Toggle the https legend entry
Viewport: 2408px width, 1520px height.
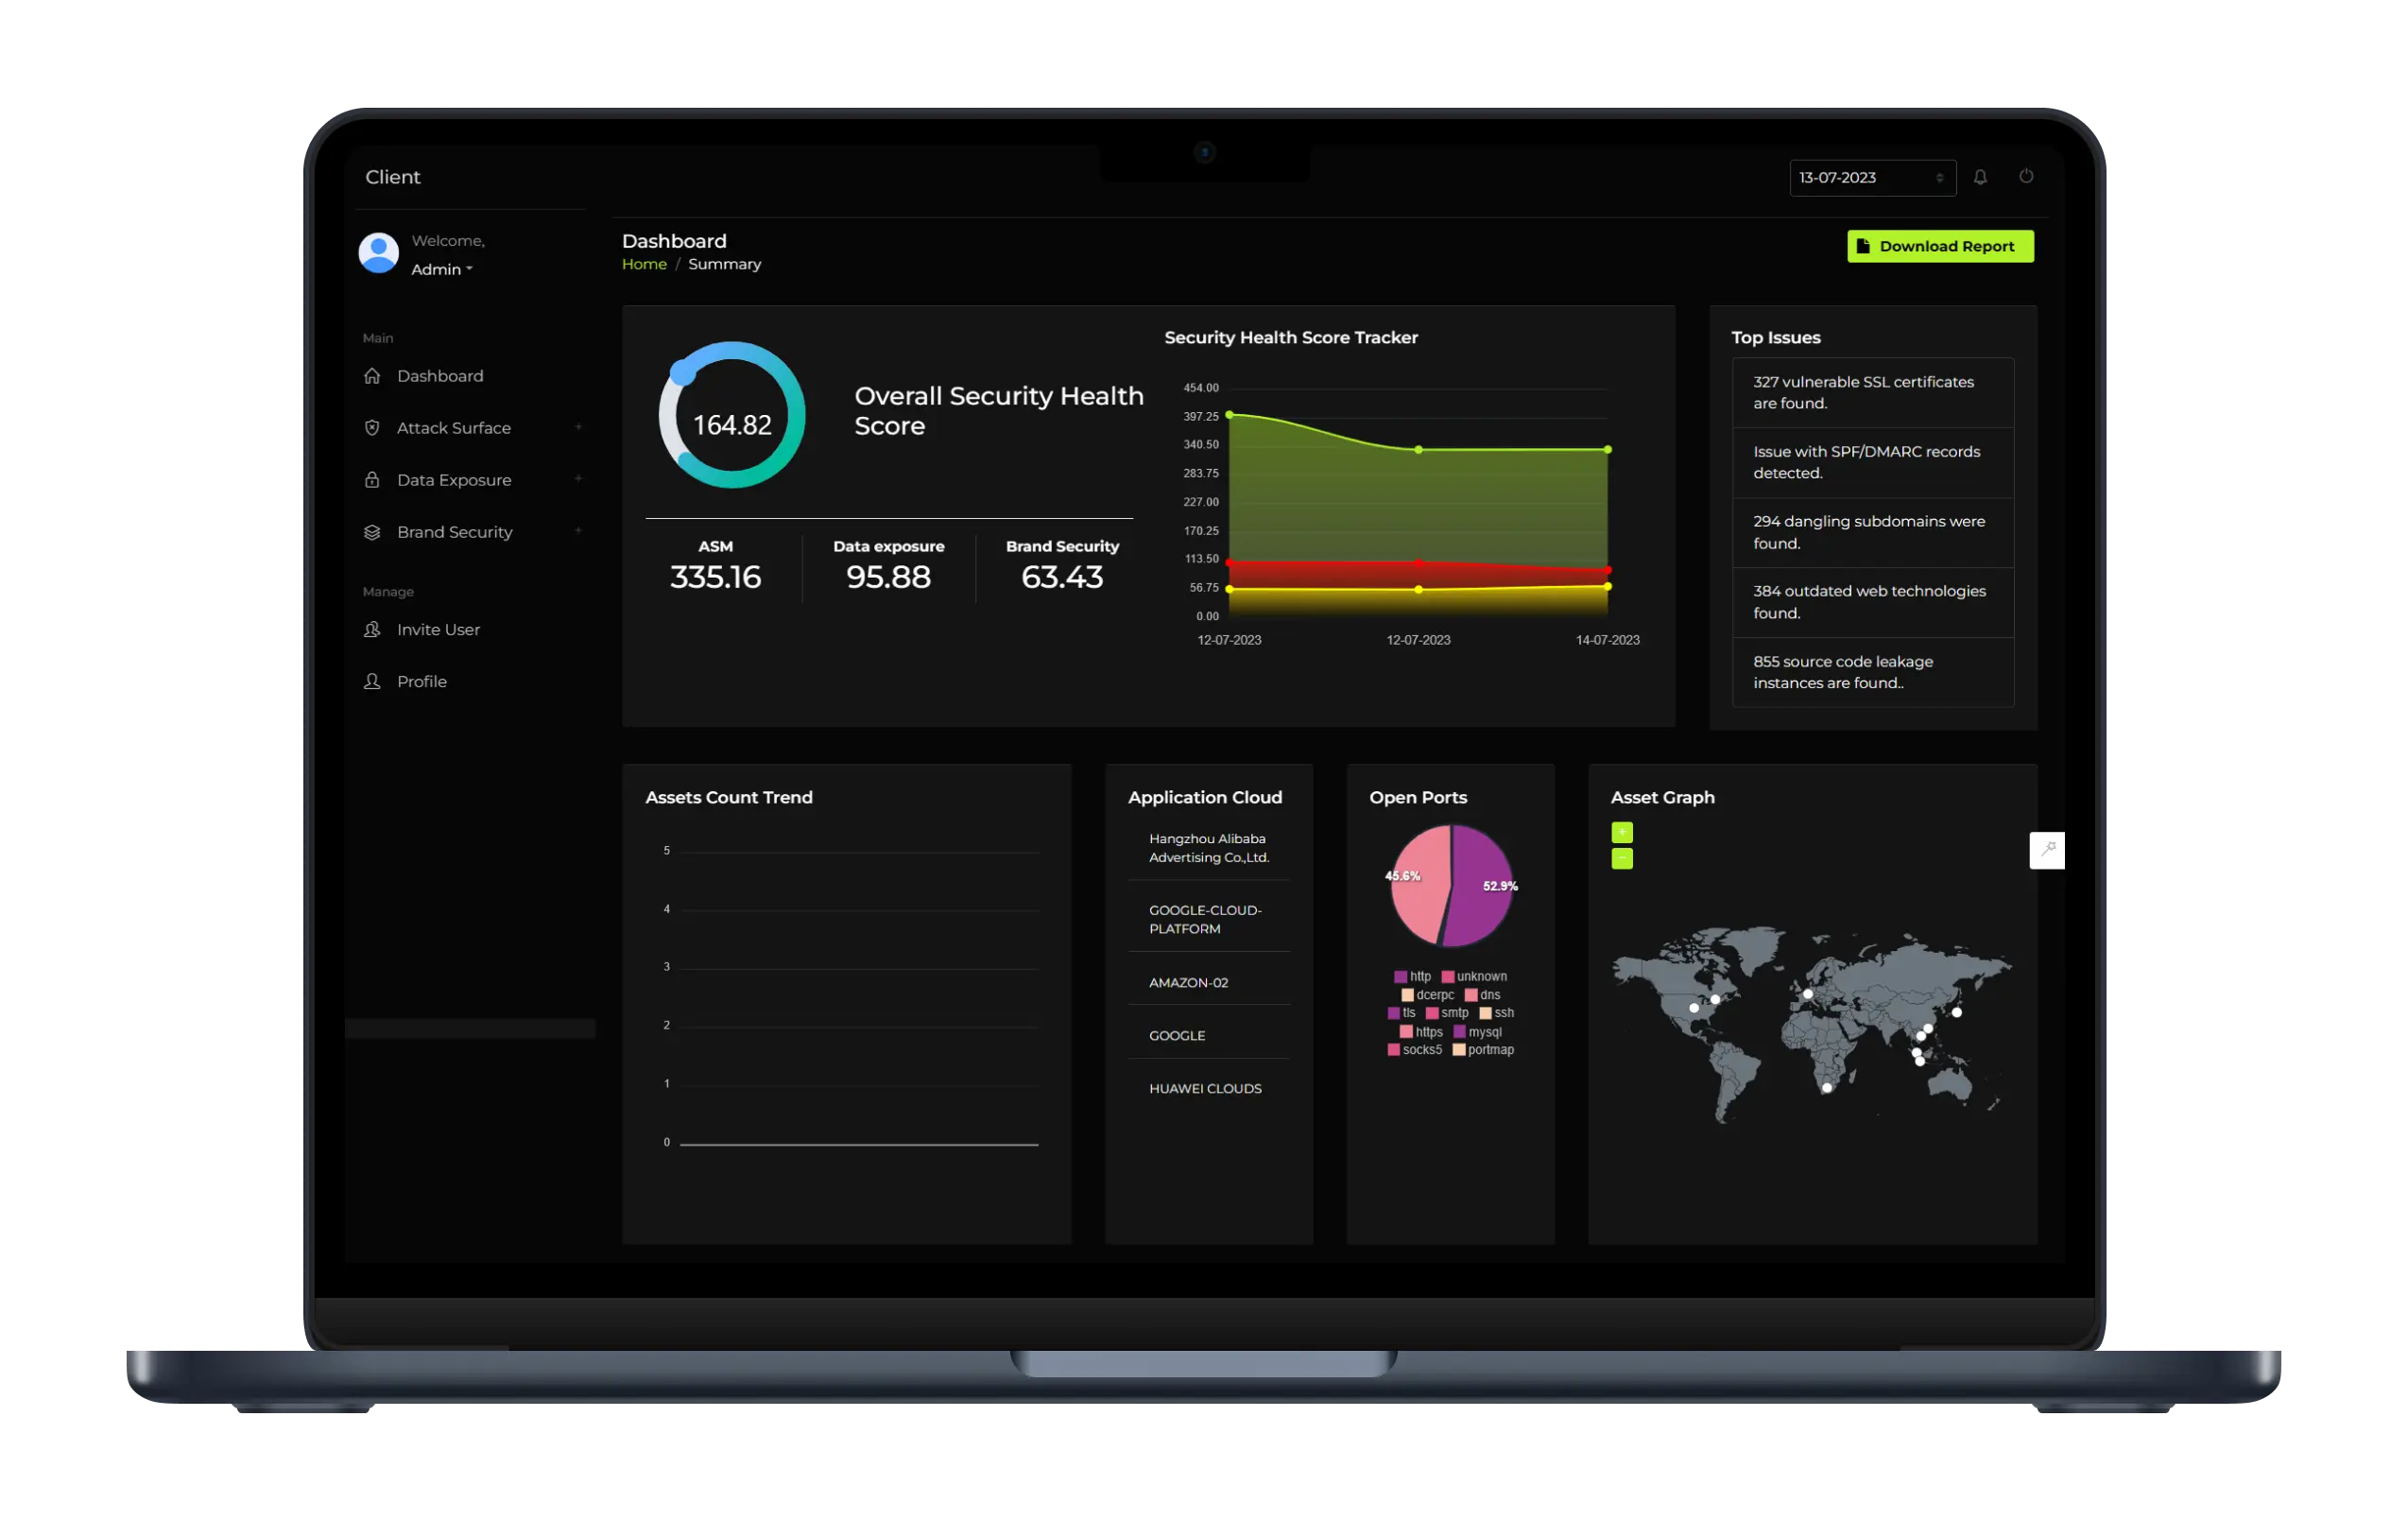click(x=1421, y=1032)
